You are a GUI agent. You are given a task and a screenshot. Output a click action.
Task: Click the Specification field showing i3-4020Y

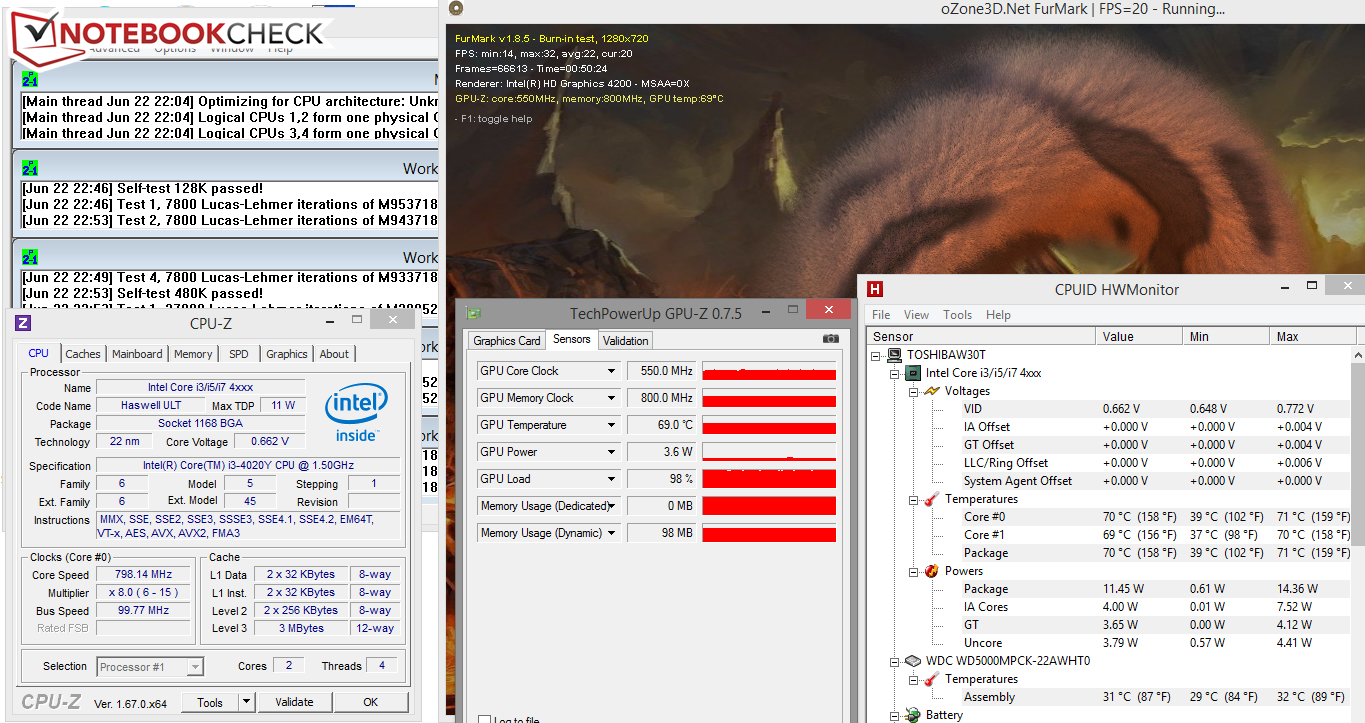248,466
